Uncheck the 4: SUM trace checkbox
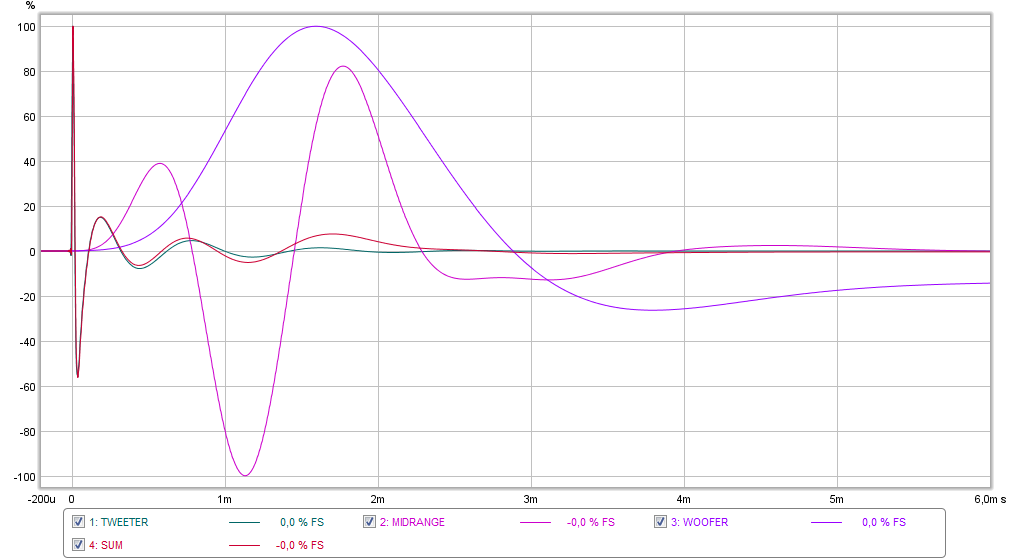This screenshot has height=559, width=1010. pyautogui.click(x=78, y=545)
